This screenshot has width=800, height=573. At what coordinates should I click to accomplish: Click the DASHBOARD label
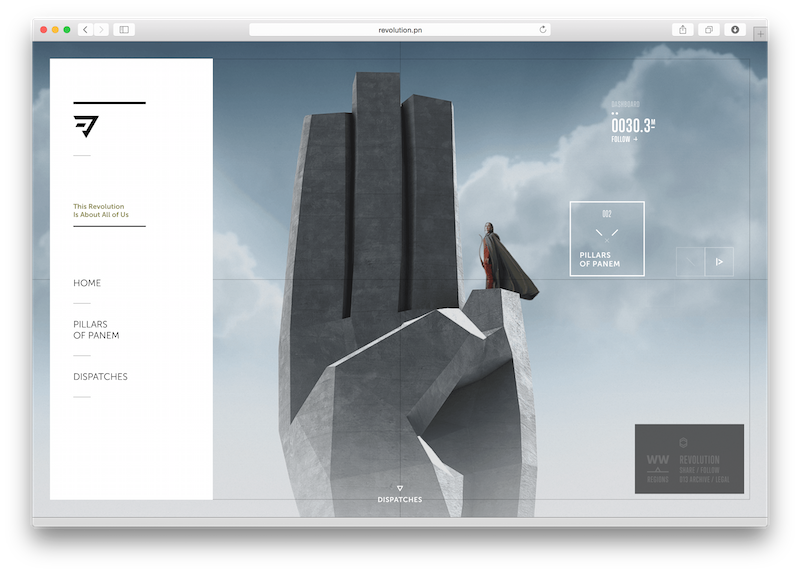(626, 104)
